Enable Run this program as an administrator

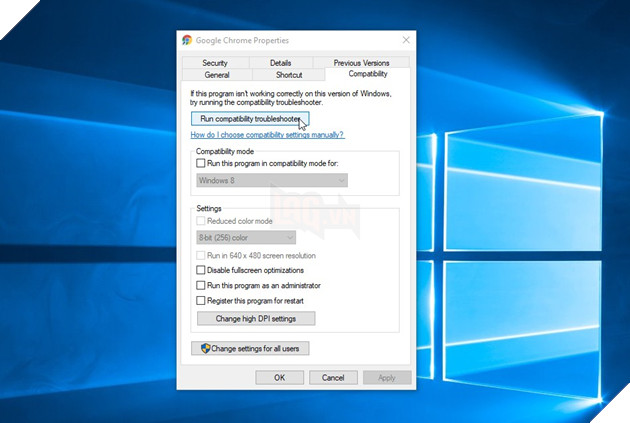coord(200,285)
